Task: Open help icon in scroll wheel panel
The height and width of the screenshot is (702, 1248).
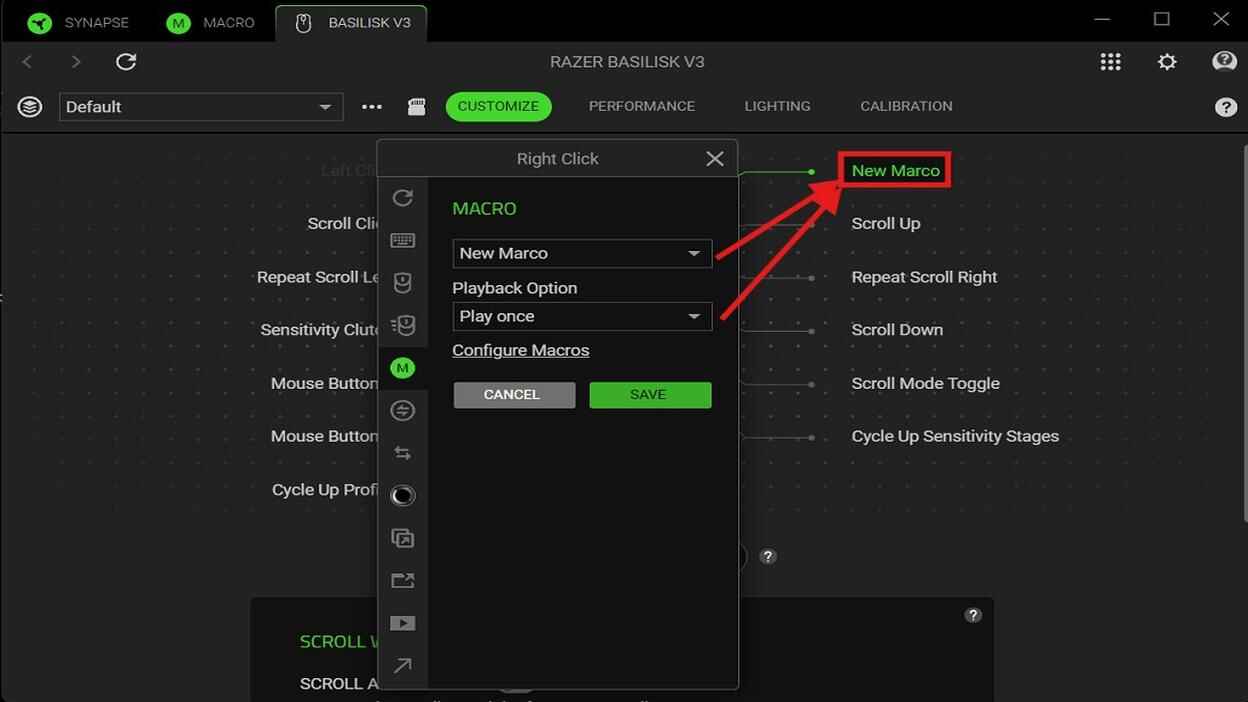Action: point(973,615)
